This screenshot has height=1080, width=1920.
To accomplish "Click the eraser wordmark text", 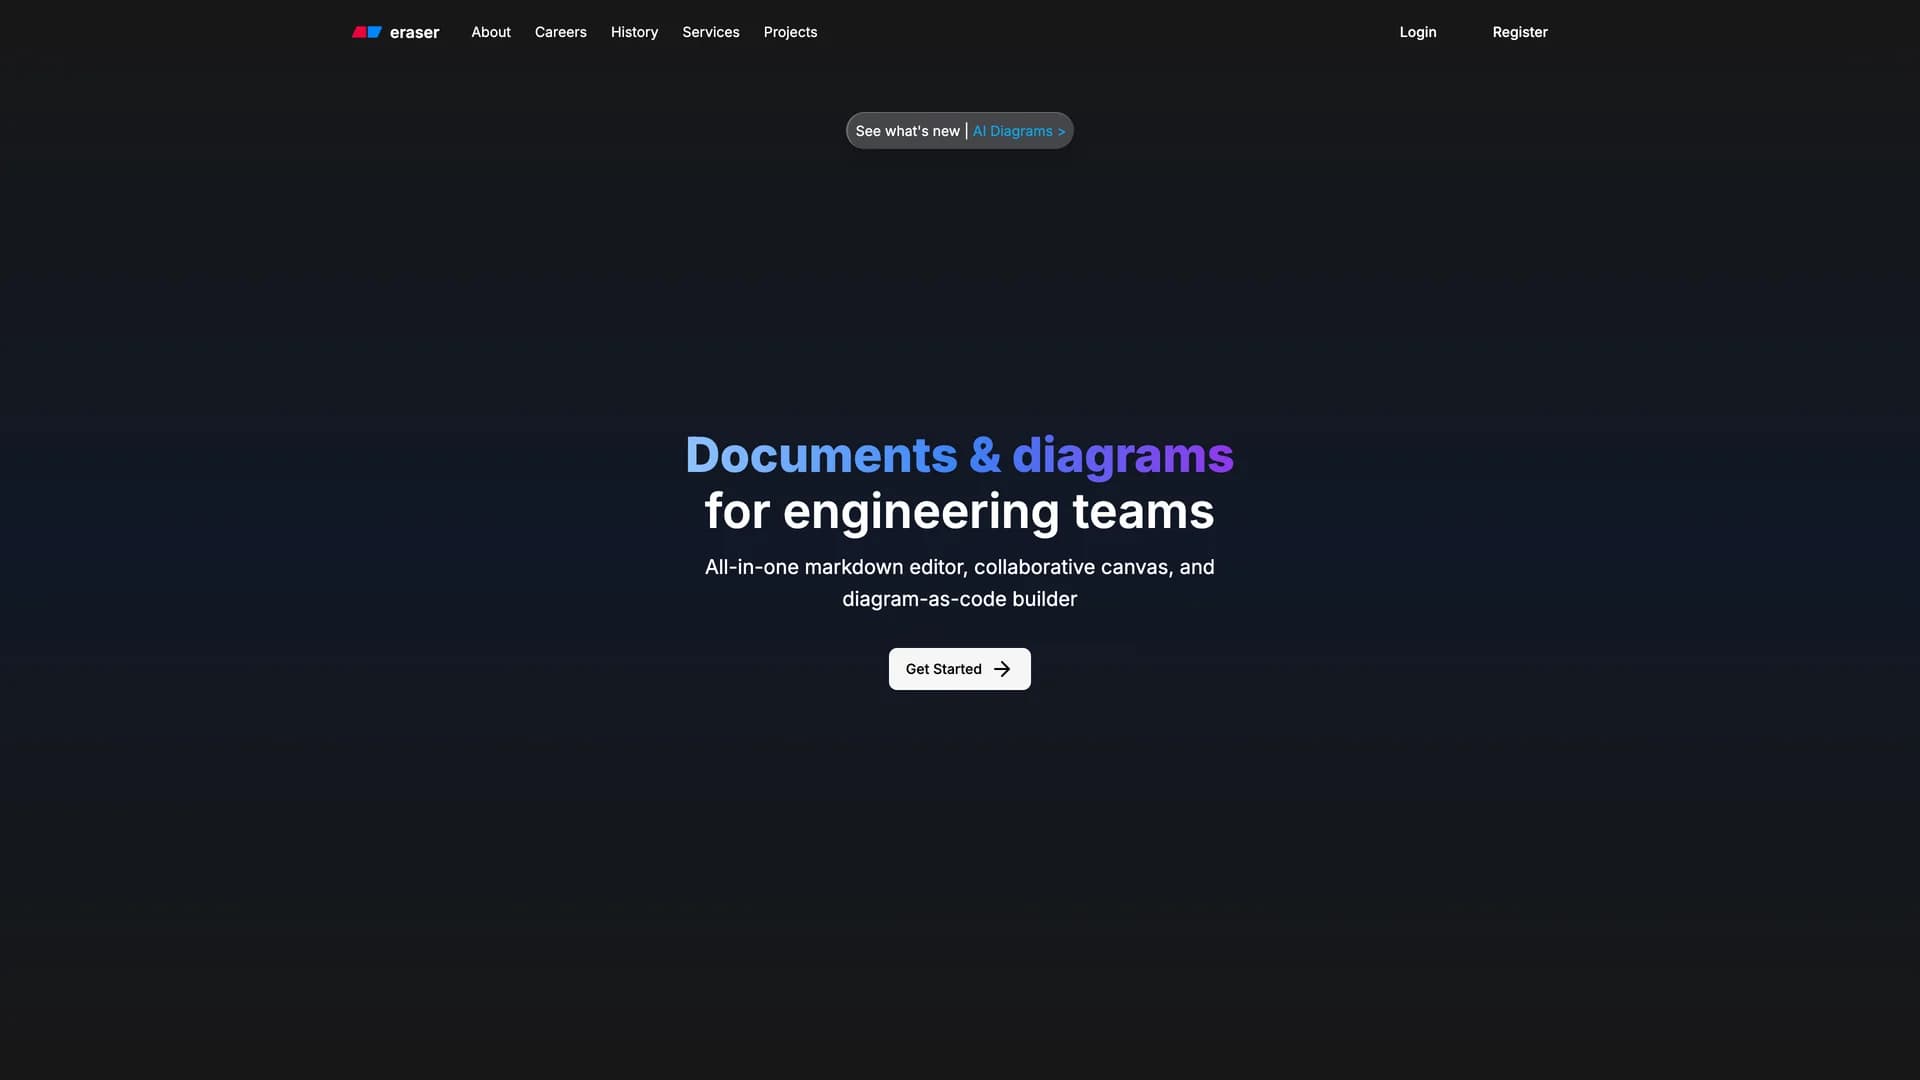I will click(414, 33).
